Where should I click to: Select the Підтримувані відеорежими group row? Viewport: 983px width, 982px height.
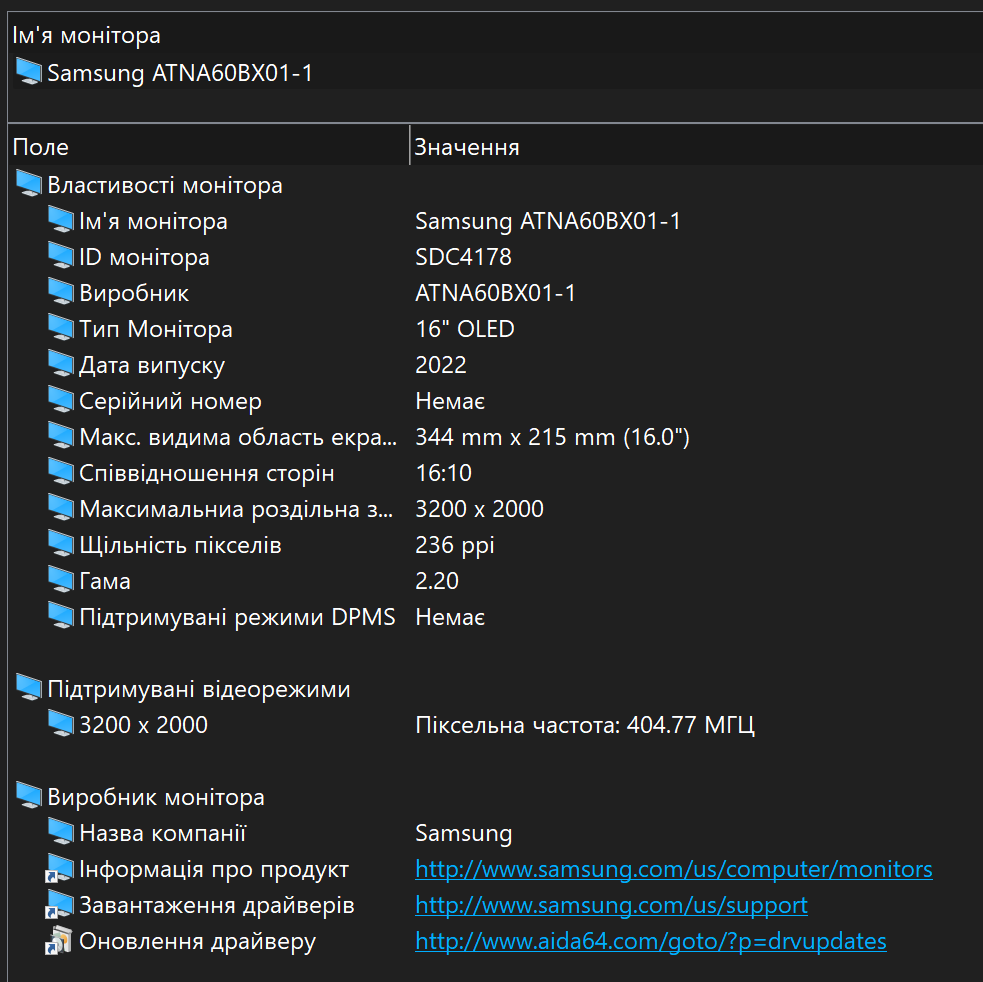199,690
